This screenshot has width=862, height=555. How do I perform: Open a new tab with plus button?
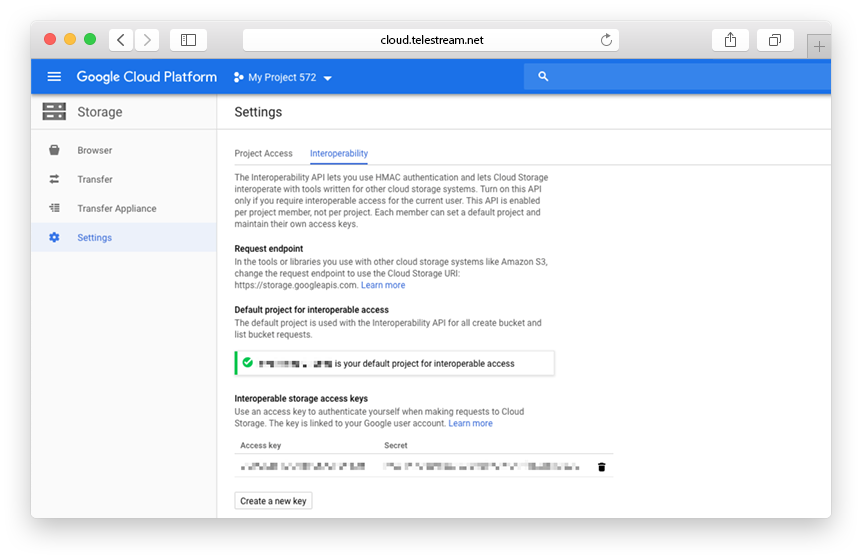coord(819,46)
